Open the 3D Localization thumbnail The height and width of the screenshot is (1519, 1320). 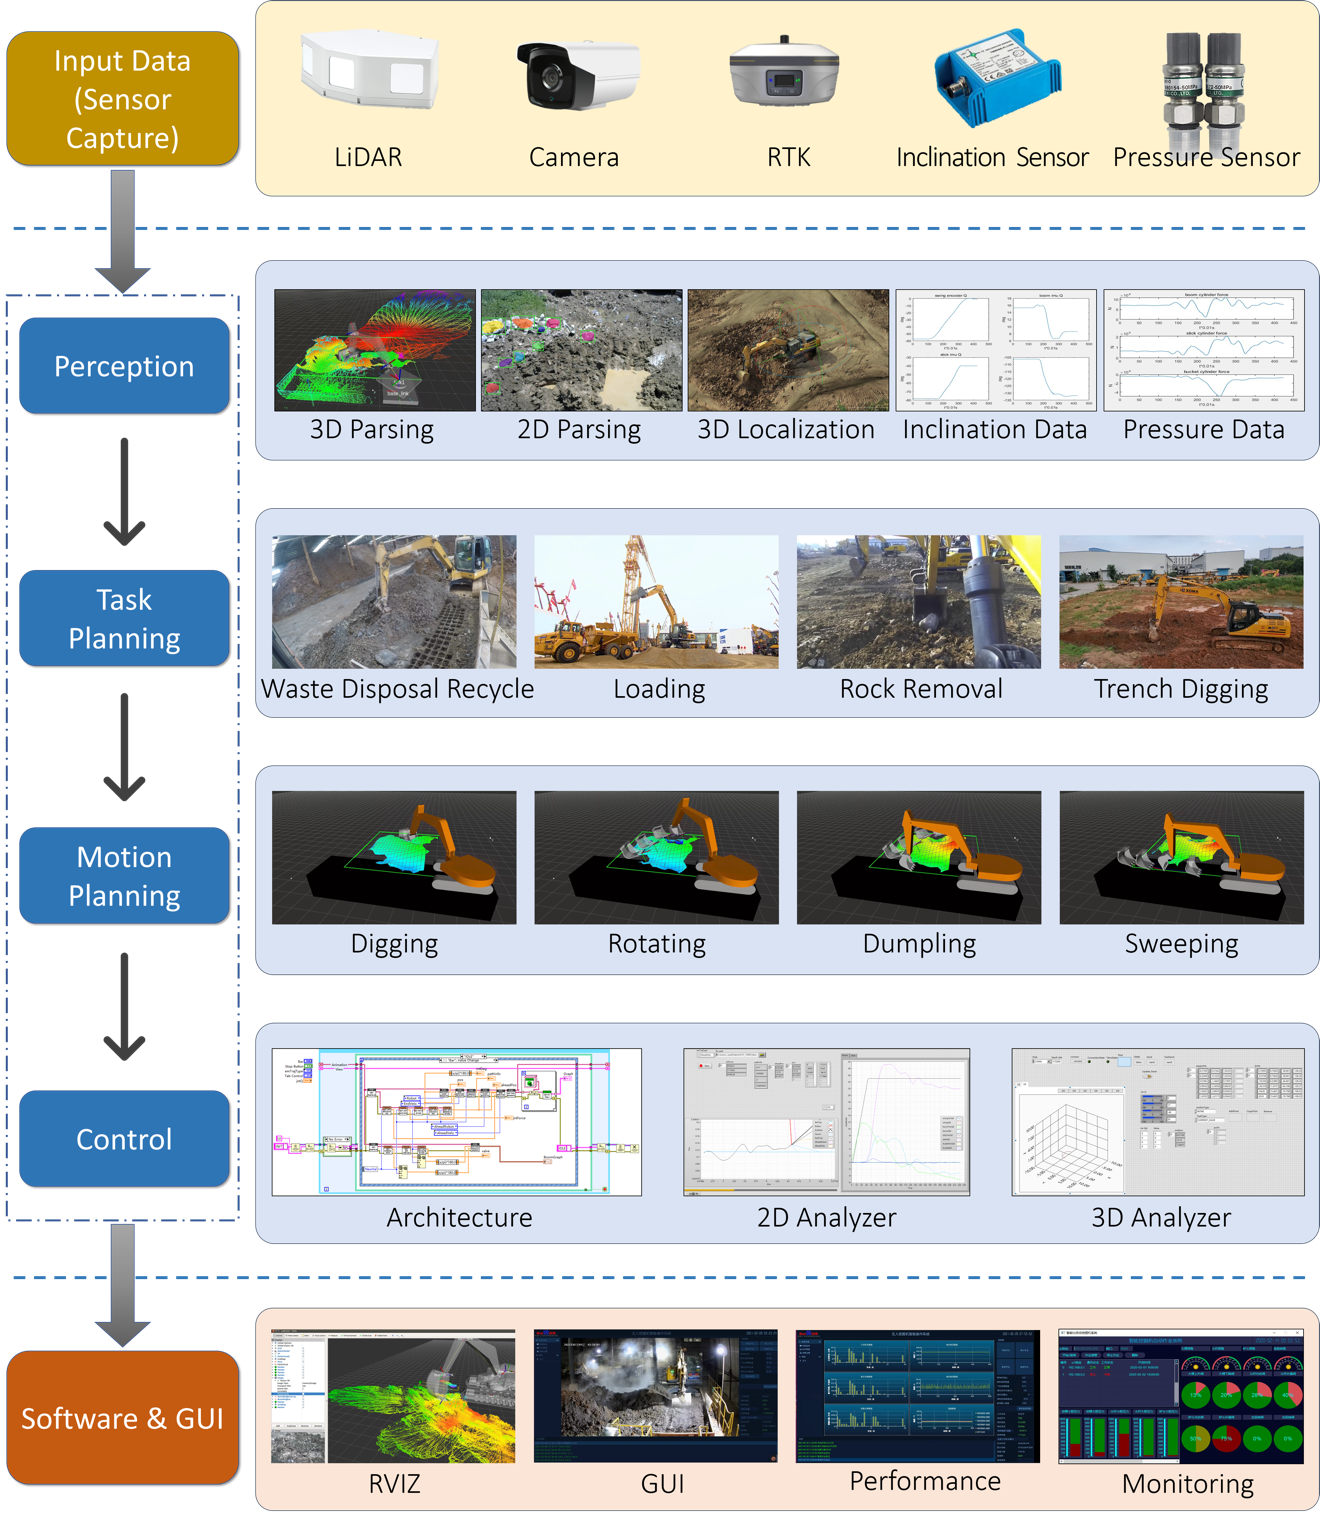[x=788, y=350]
